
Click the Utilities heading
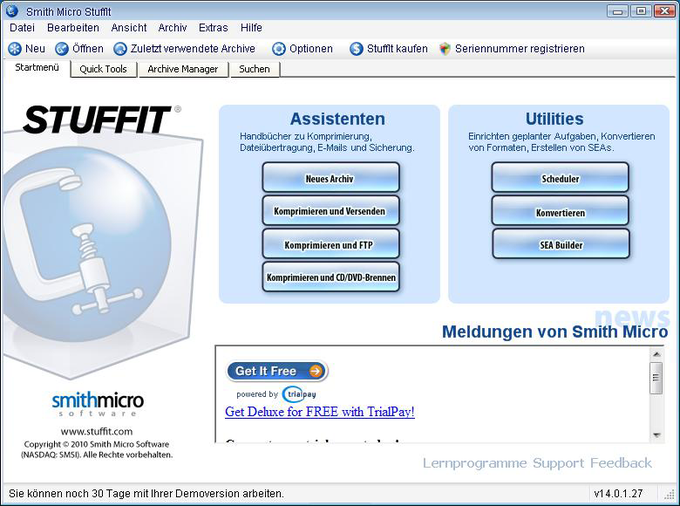(x=555, y=119)
